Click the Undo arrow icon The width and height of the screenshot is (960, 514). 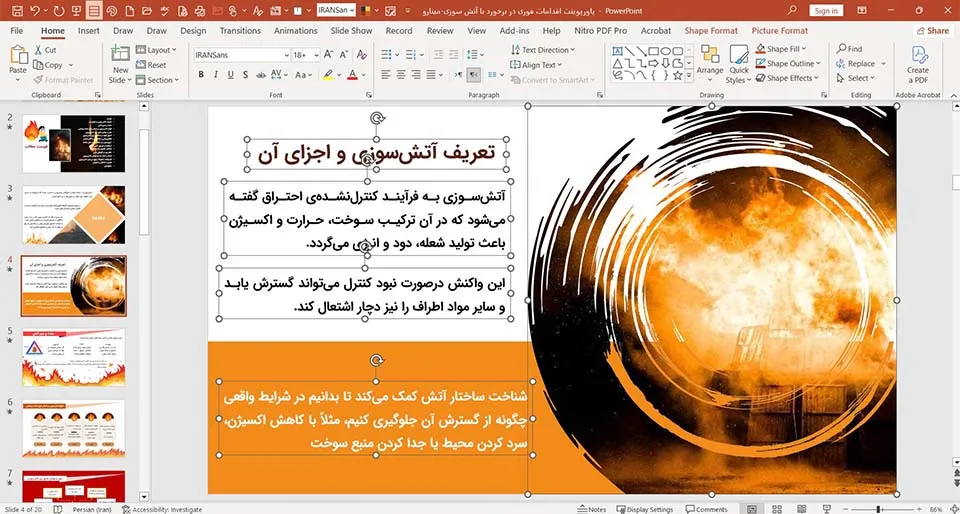(x=34, y=10)
